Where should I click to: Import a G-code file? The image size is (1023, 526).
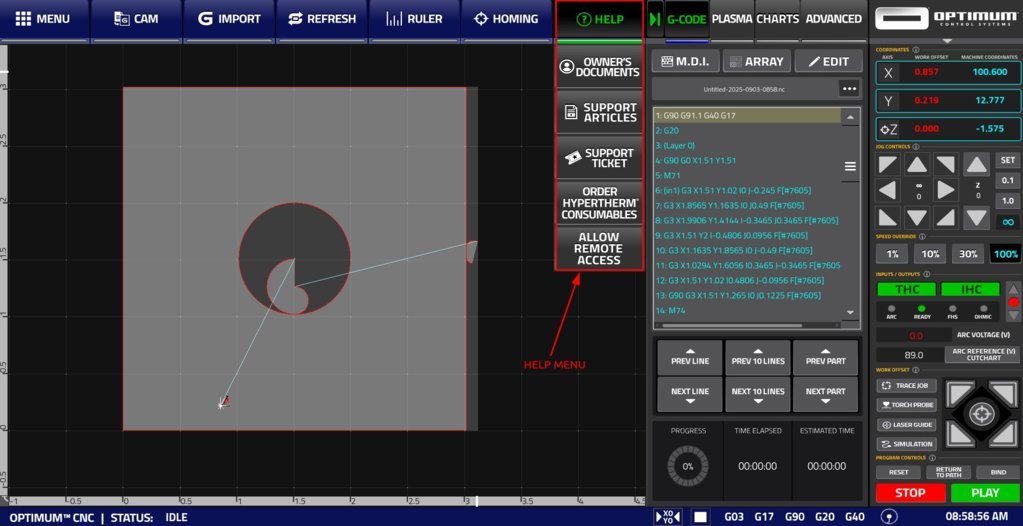(229, 19)
